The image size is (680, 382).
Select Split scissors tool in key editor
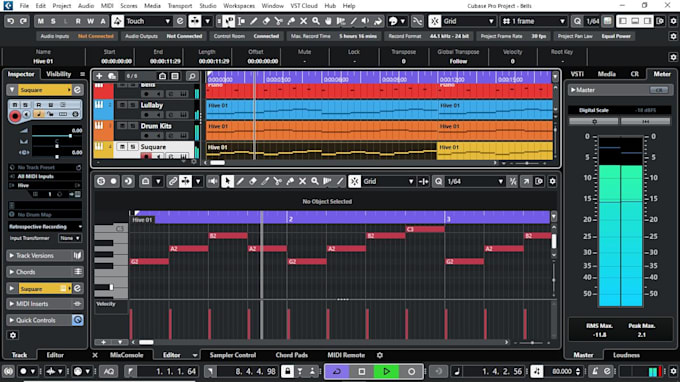(278, 181)
